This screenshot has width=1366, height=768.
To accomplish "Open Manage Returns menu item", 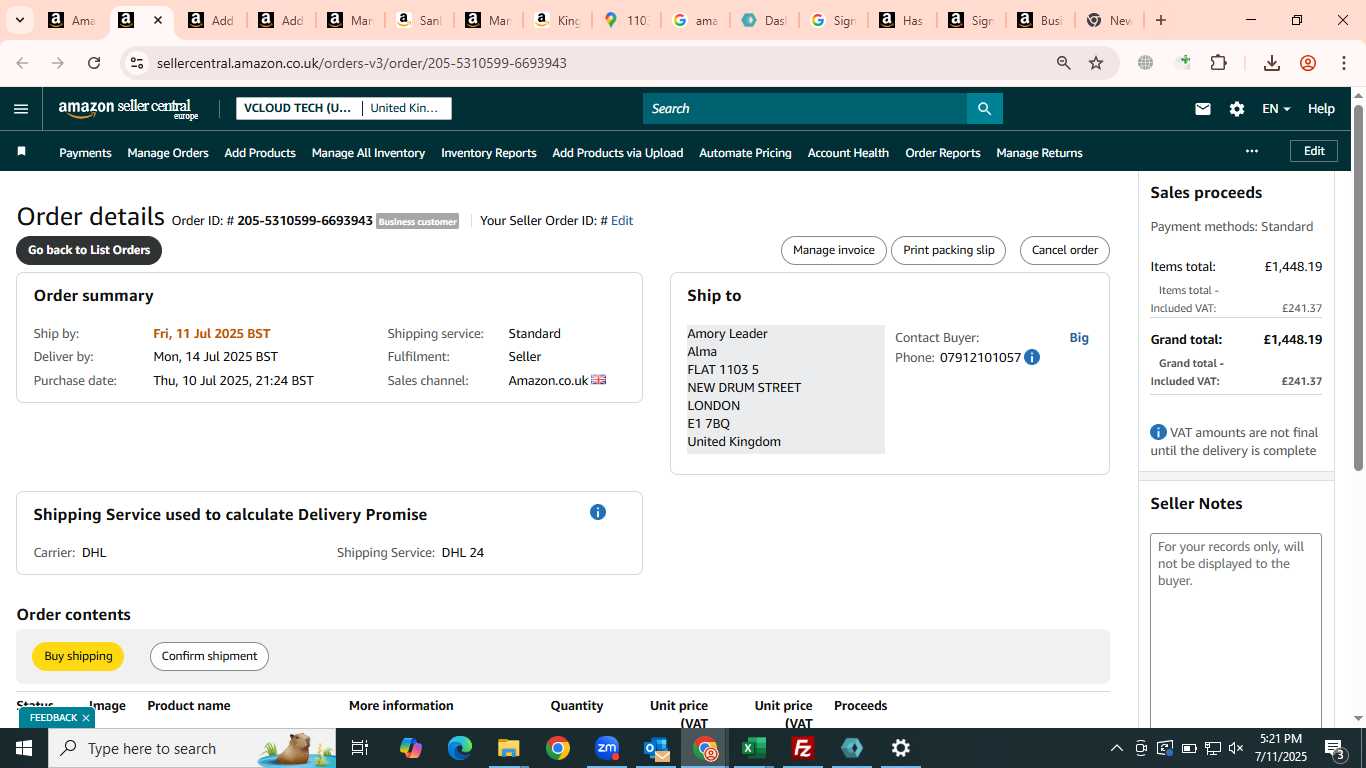I will click(x=1039, y=153).
